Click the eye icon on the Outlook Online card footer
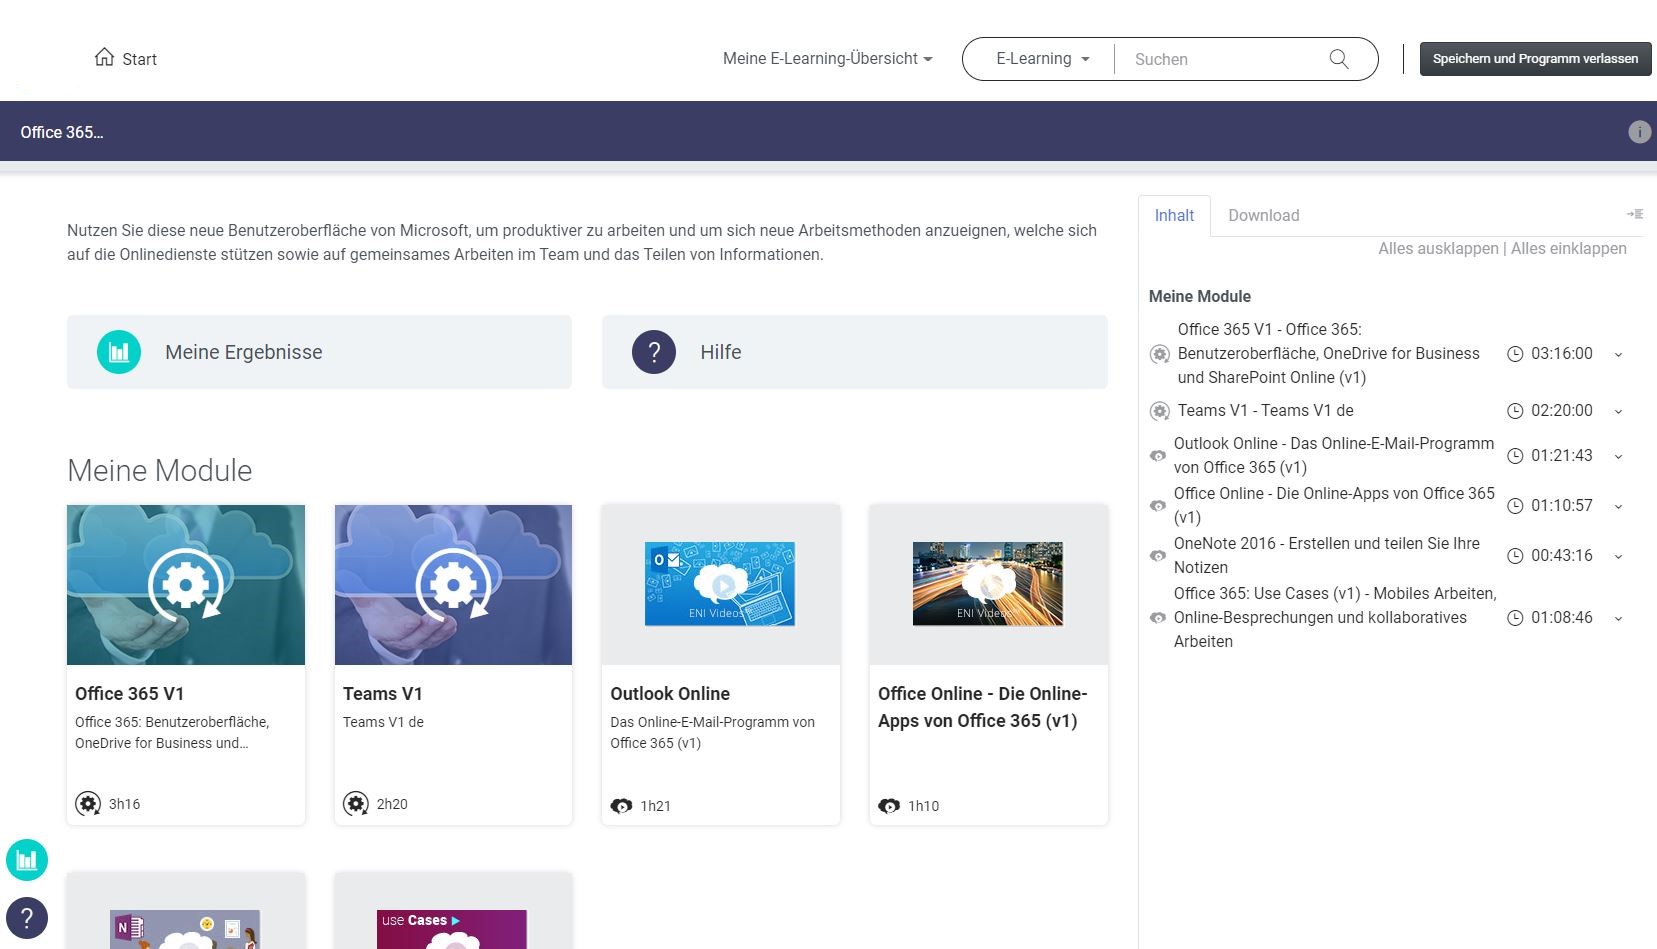 (621, 806)
